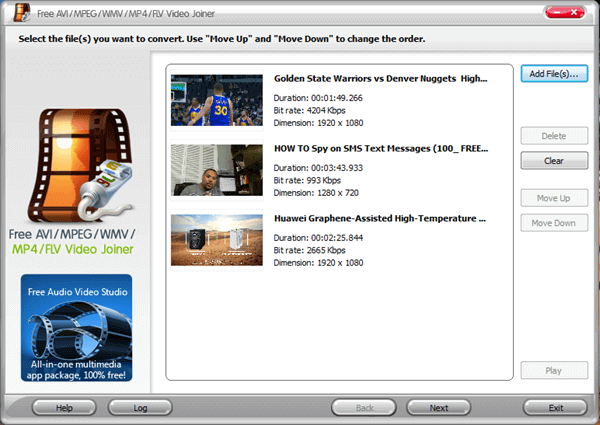The height and width of the screenshot is (425, 600).
Task: Clear the file list with Clear
Action: pos(554,161)
